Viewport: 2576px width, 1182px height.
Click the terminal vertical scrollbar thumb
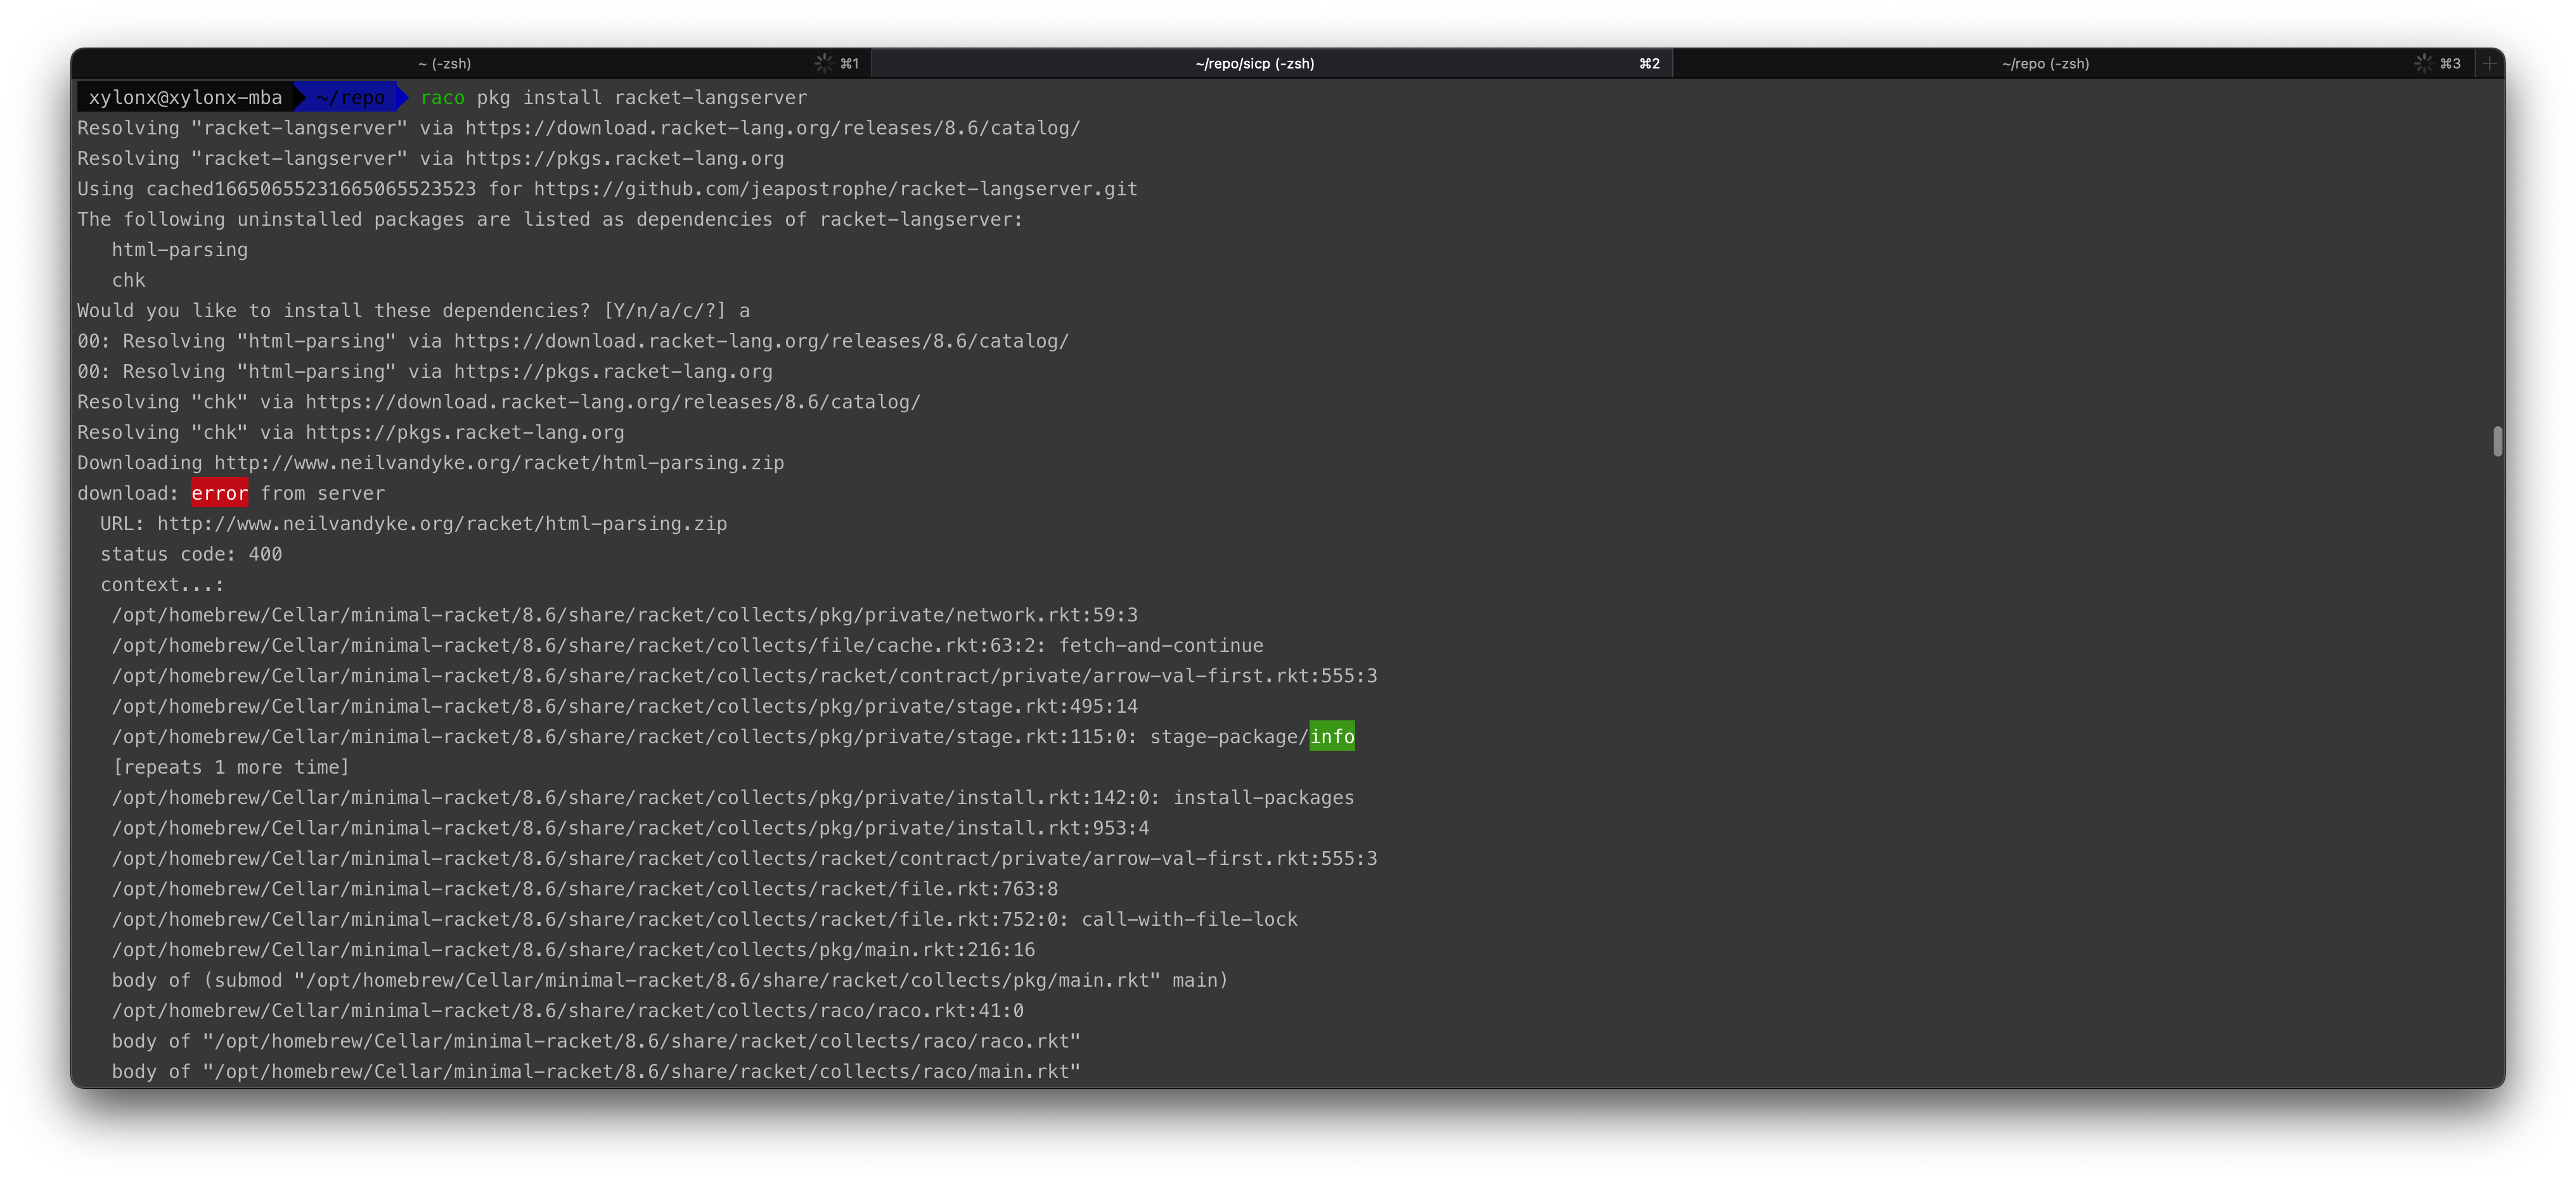(2497, 441)
